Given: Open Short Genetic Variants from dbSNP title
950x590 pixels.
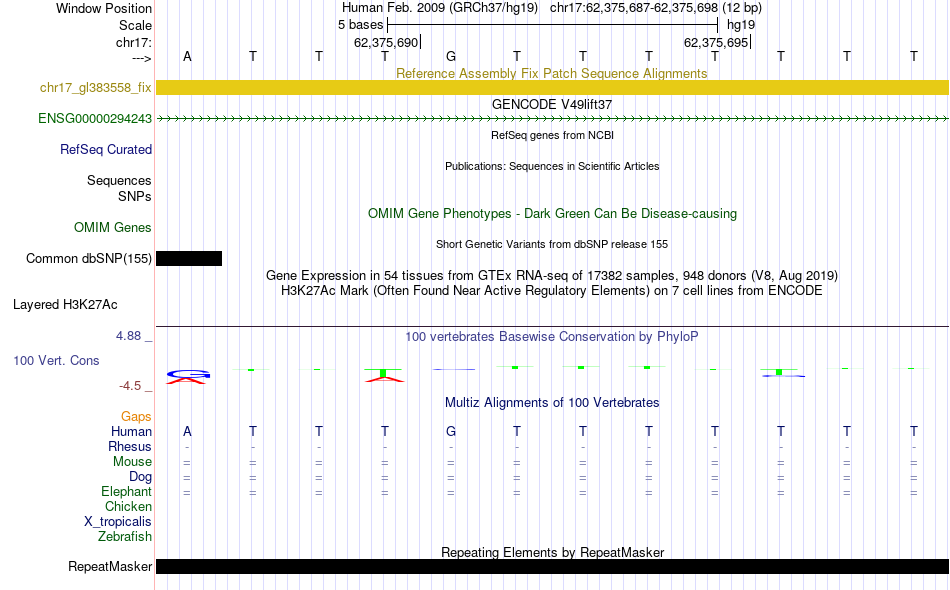Looking at the screenshot, I should tap(552, 244).
